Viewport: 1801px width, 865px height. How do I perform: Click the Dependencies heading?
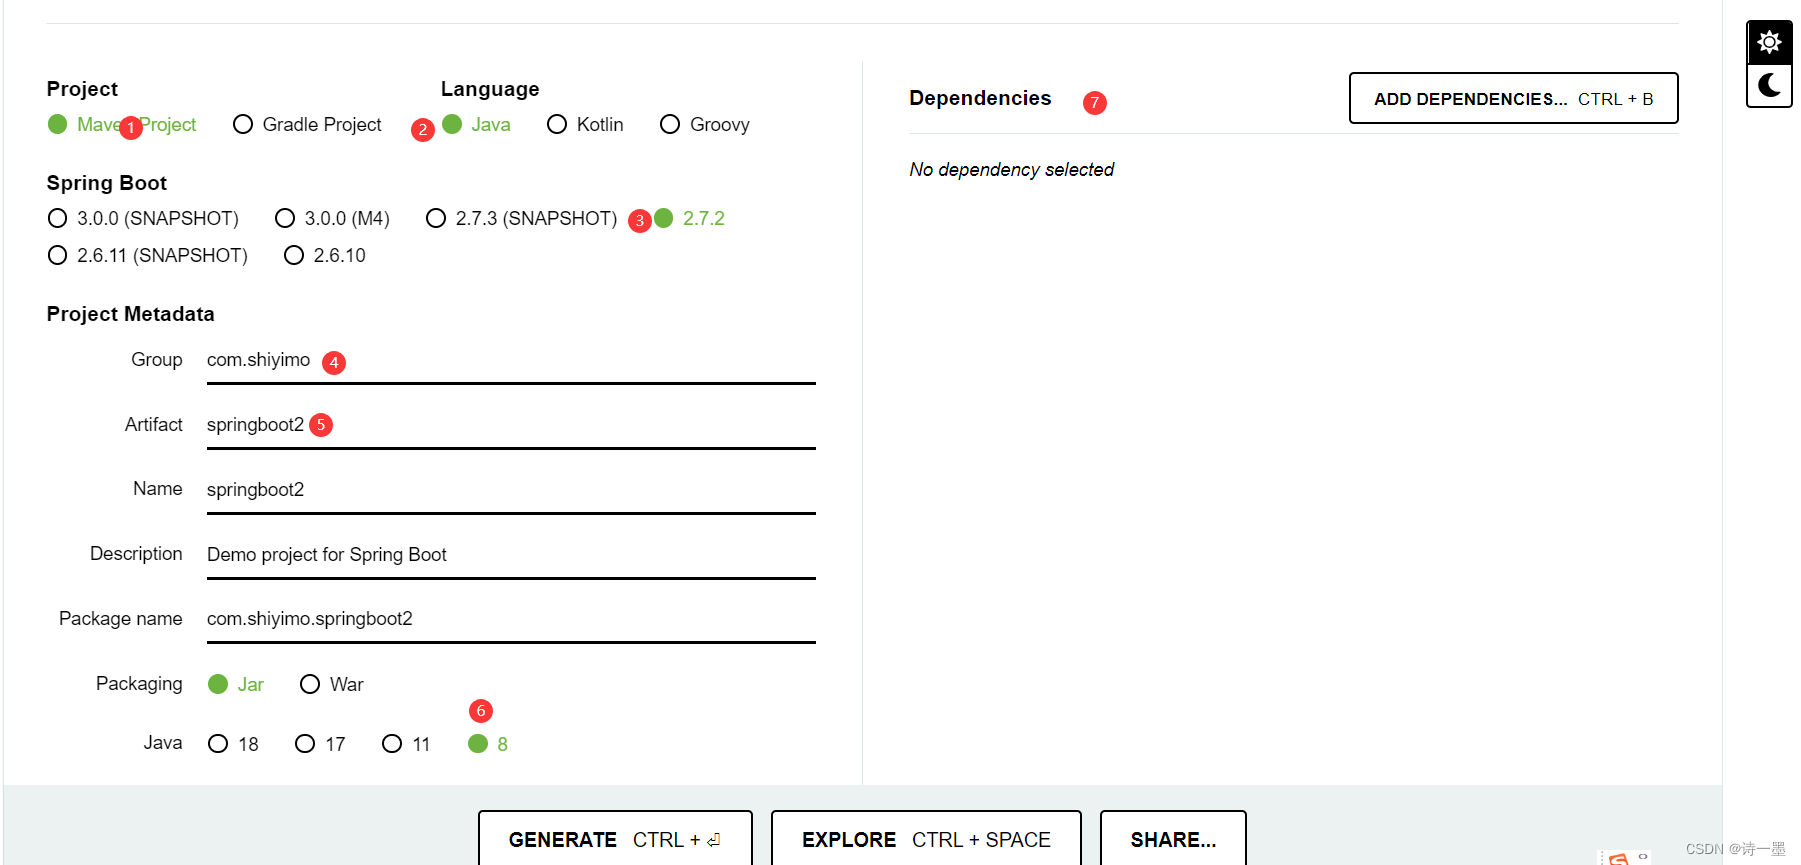coord(980,98)
